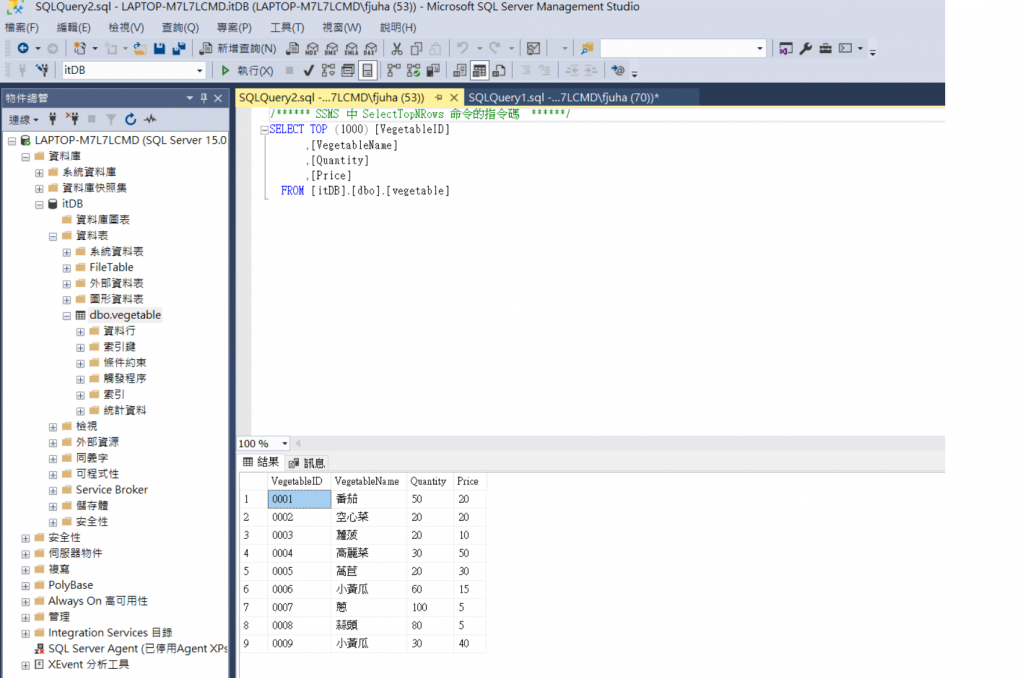
Task: Click Object Explorer activity monitor icon
Action: pos(150,119)
